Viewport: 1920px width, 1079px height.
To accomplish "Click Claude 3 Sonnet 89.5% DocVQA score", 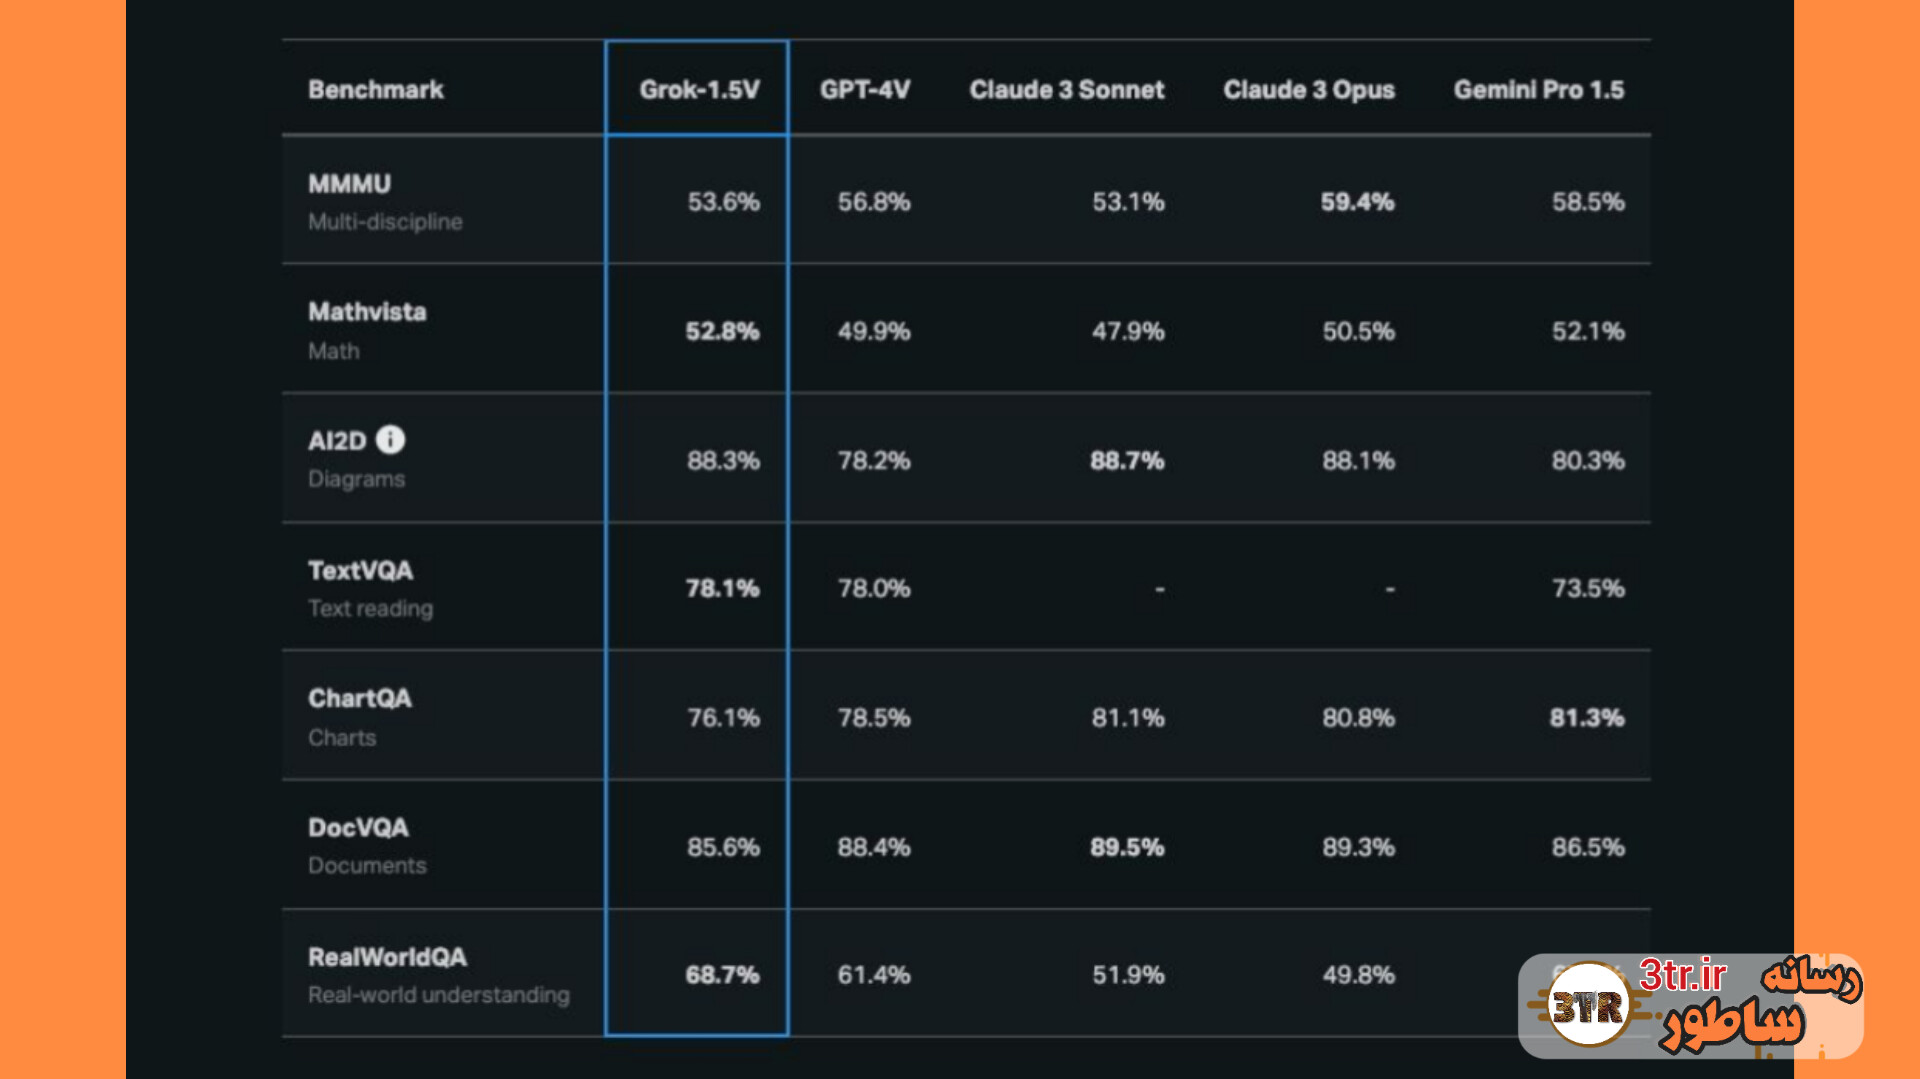I will (1127, 848).
